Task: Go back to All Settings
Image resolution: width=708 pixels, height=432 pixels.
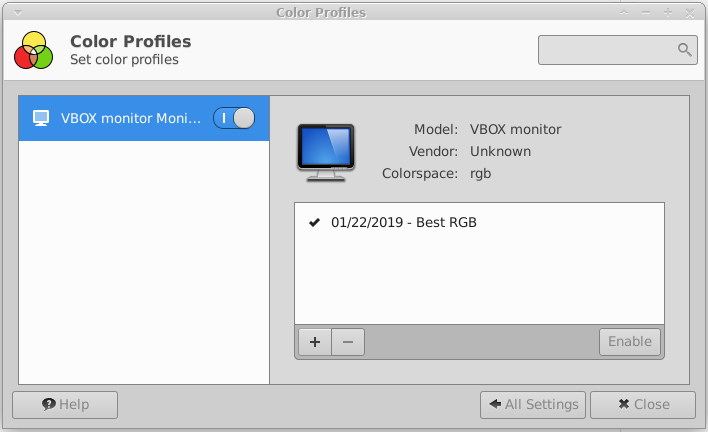Action: pyautogui.click(x=531, y=405)
